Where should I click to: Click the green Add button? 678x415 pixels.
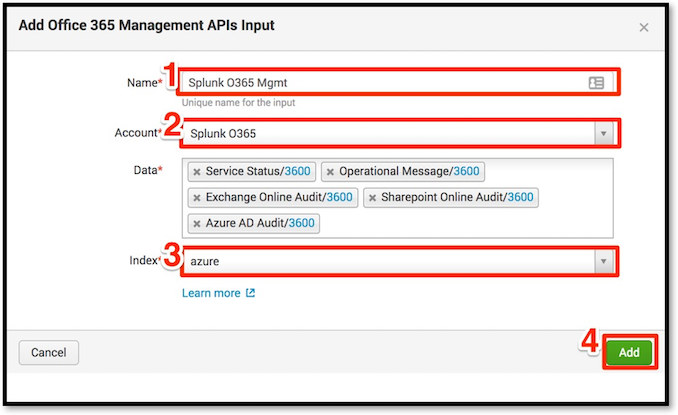(629, 352)
